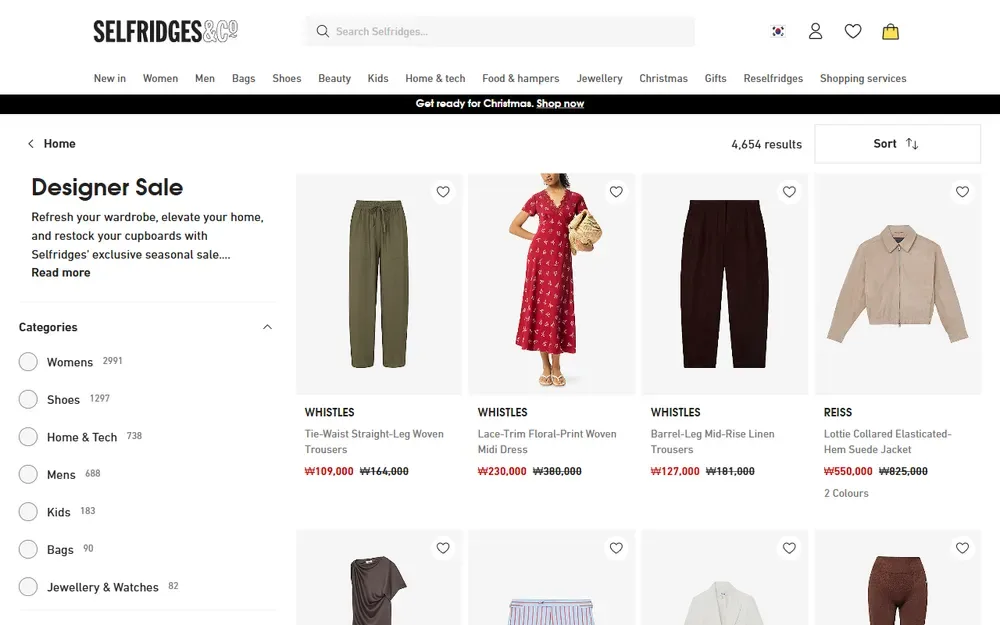Open the Reselfridges menu
Viewport: 1000px width, 625px height.
pos(773,78)
